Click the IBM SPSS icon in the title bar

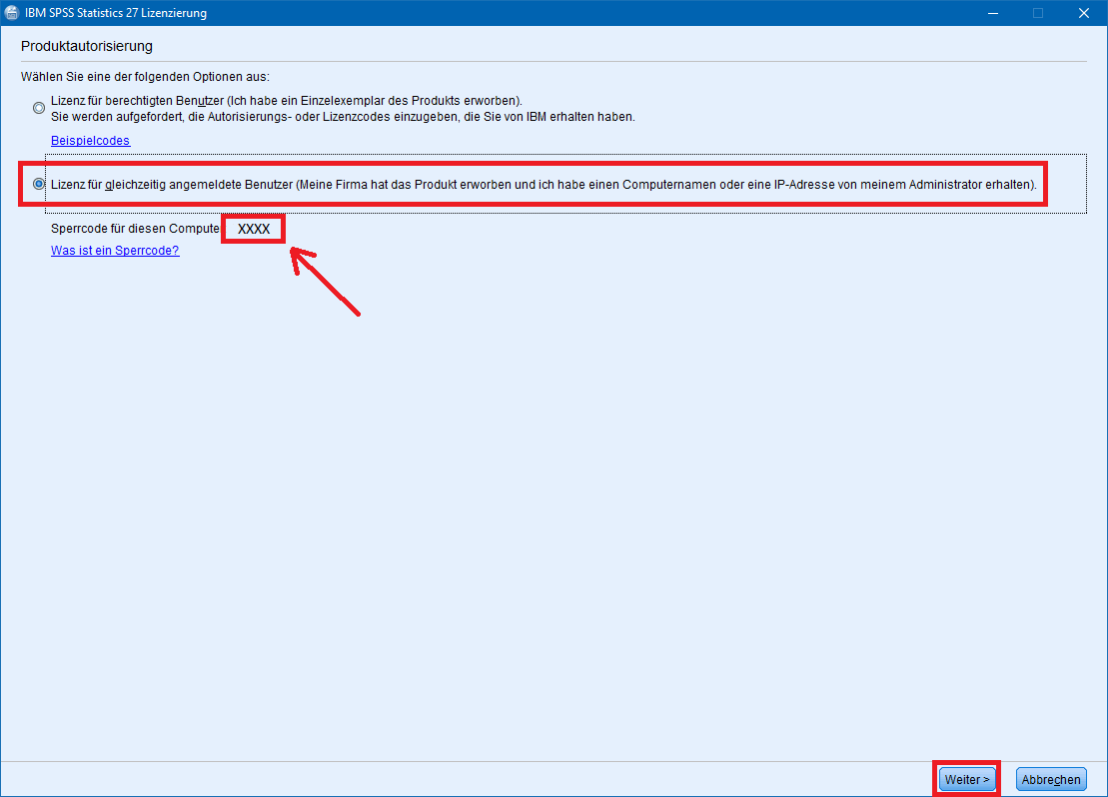tap(13, 13)
